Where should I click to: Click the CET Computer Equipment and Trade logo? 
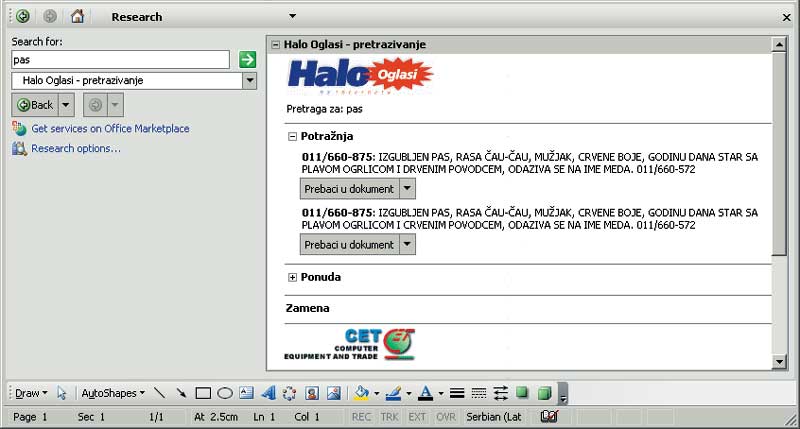[x=349, y=345]
